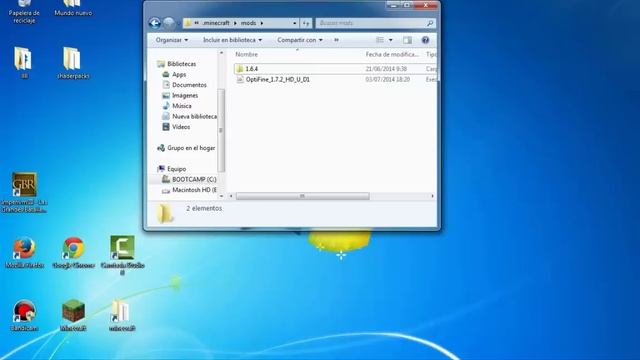640x360 pixels.
Task: Close the mods Explorer window
Action: (x=425, y=5)
